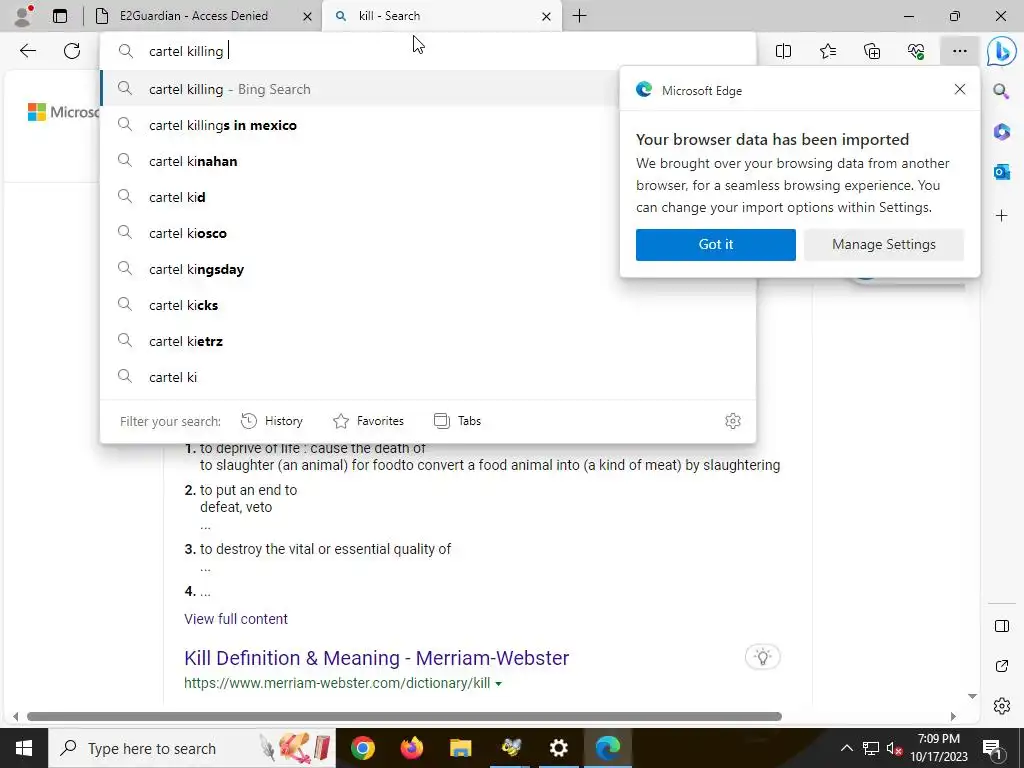Click the sidebar panel layout icon
1024x768 pixels.
point(1001,626)
